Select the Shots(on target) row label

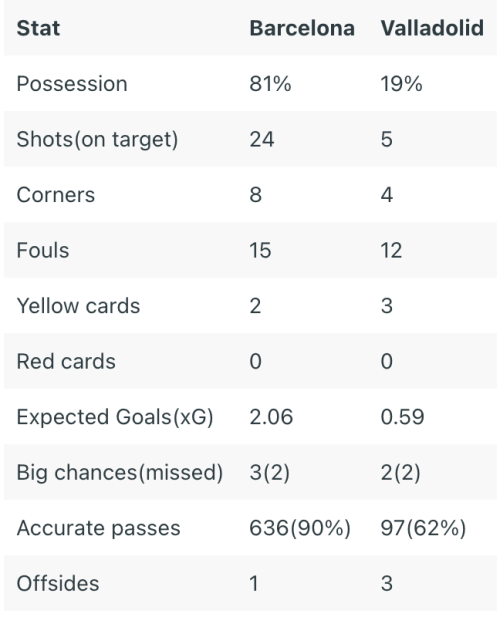pos(97,140)
